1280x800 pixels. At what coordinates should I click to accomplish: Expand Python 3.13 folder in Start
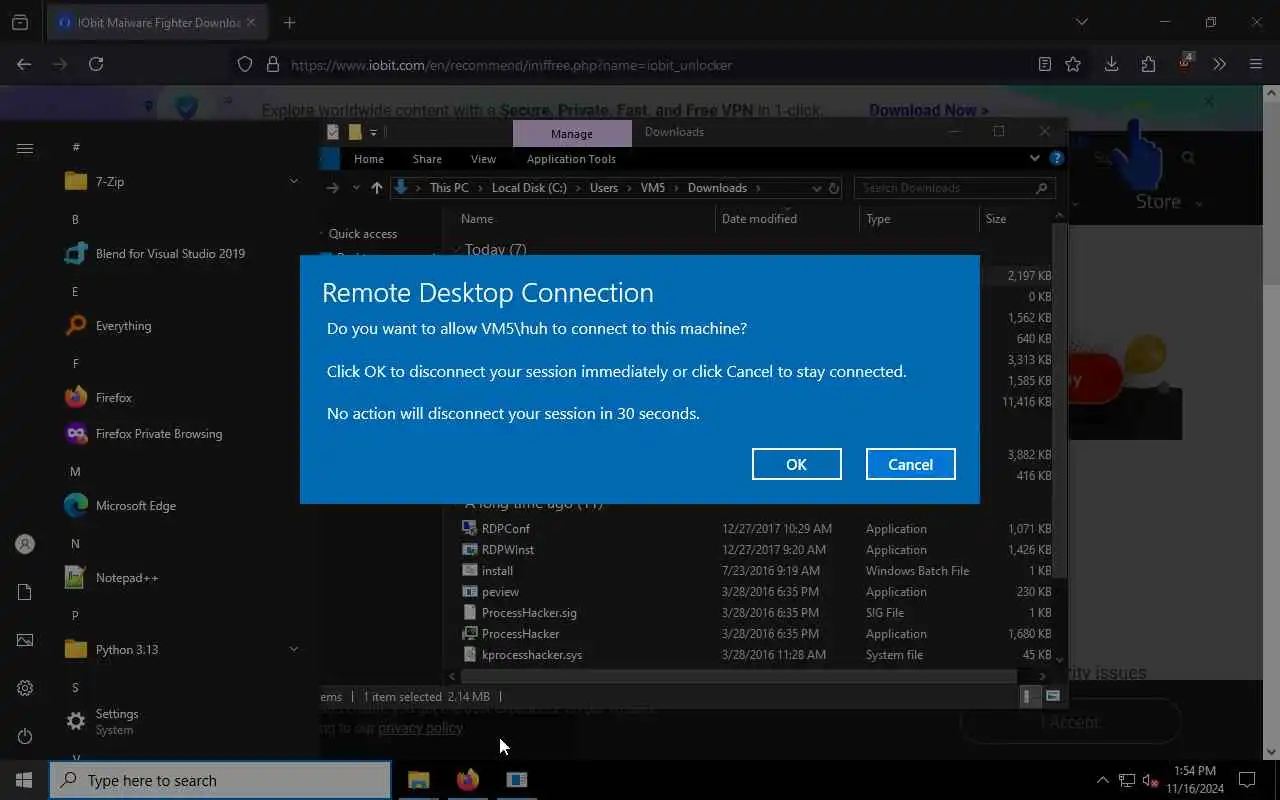tap(180, 649)
